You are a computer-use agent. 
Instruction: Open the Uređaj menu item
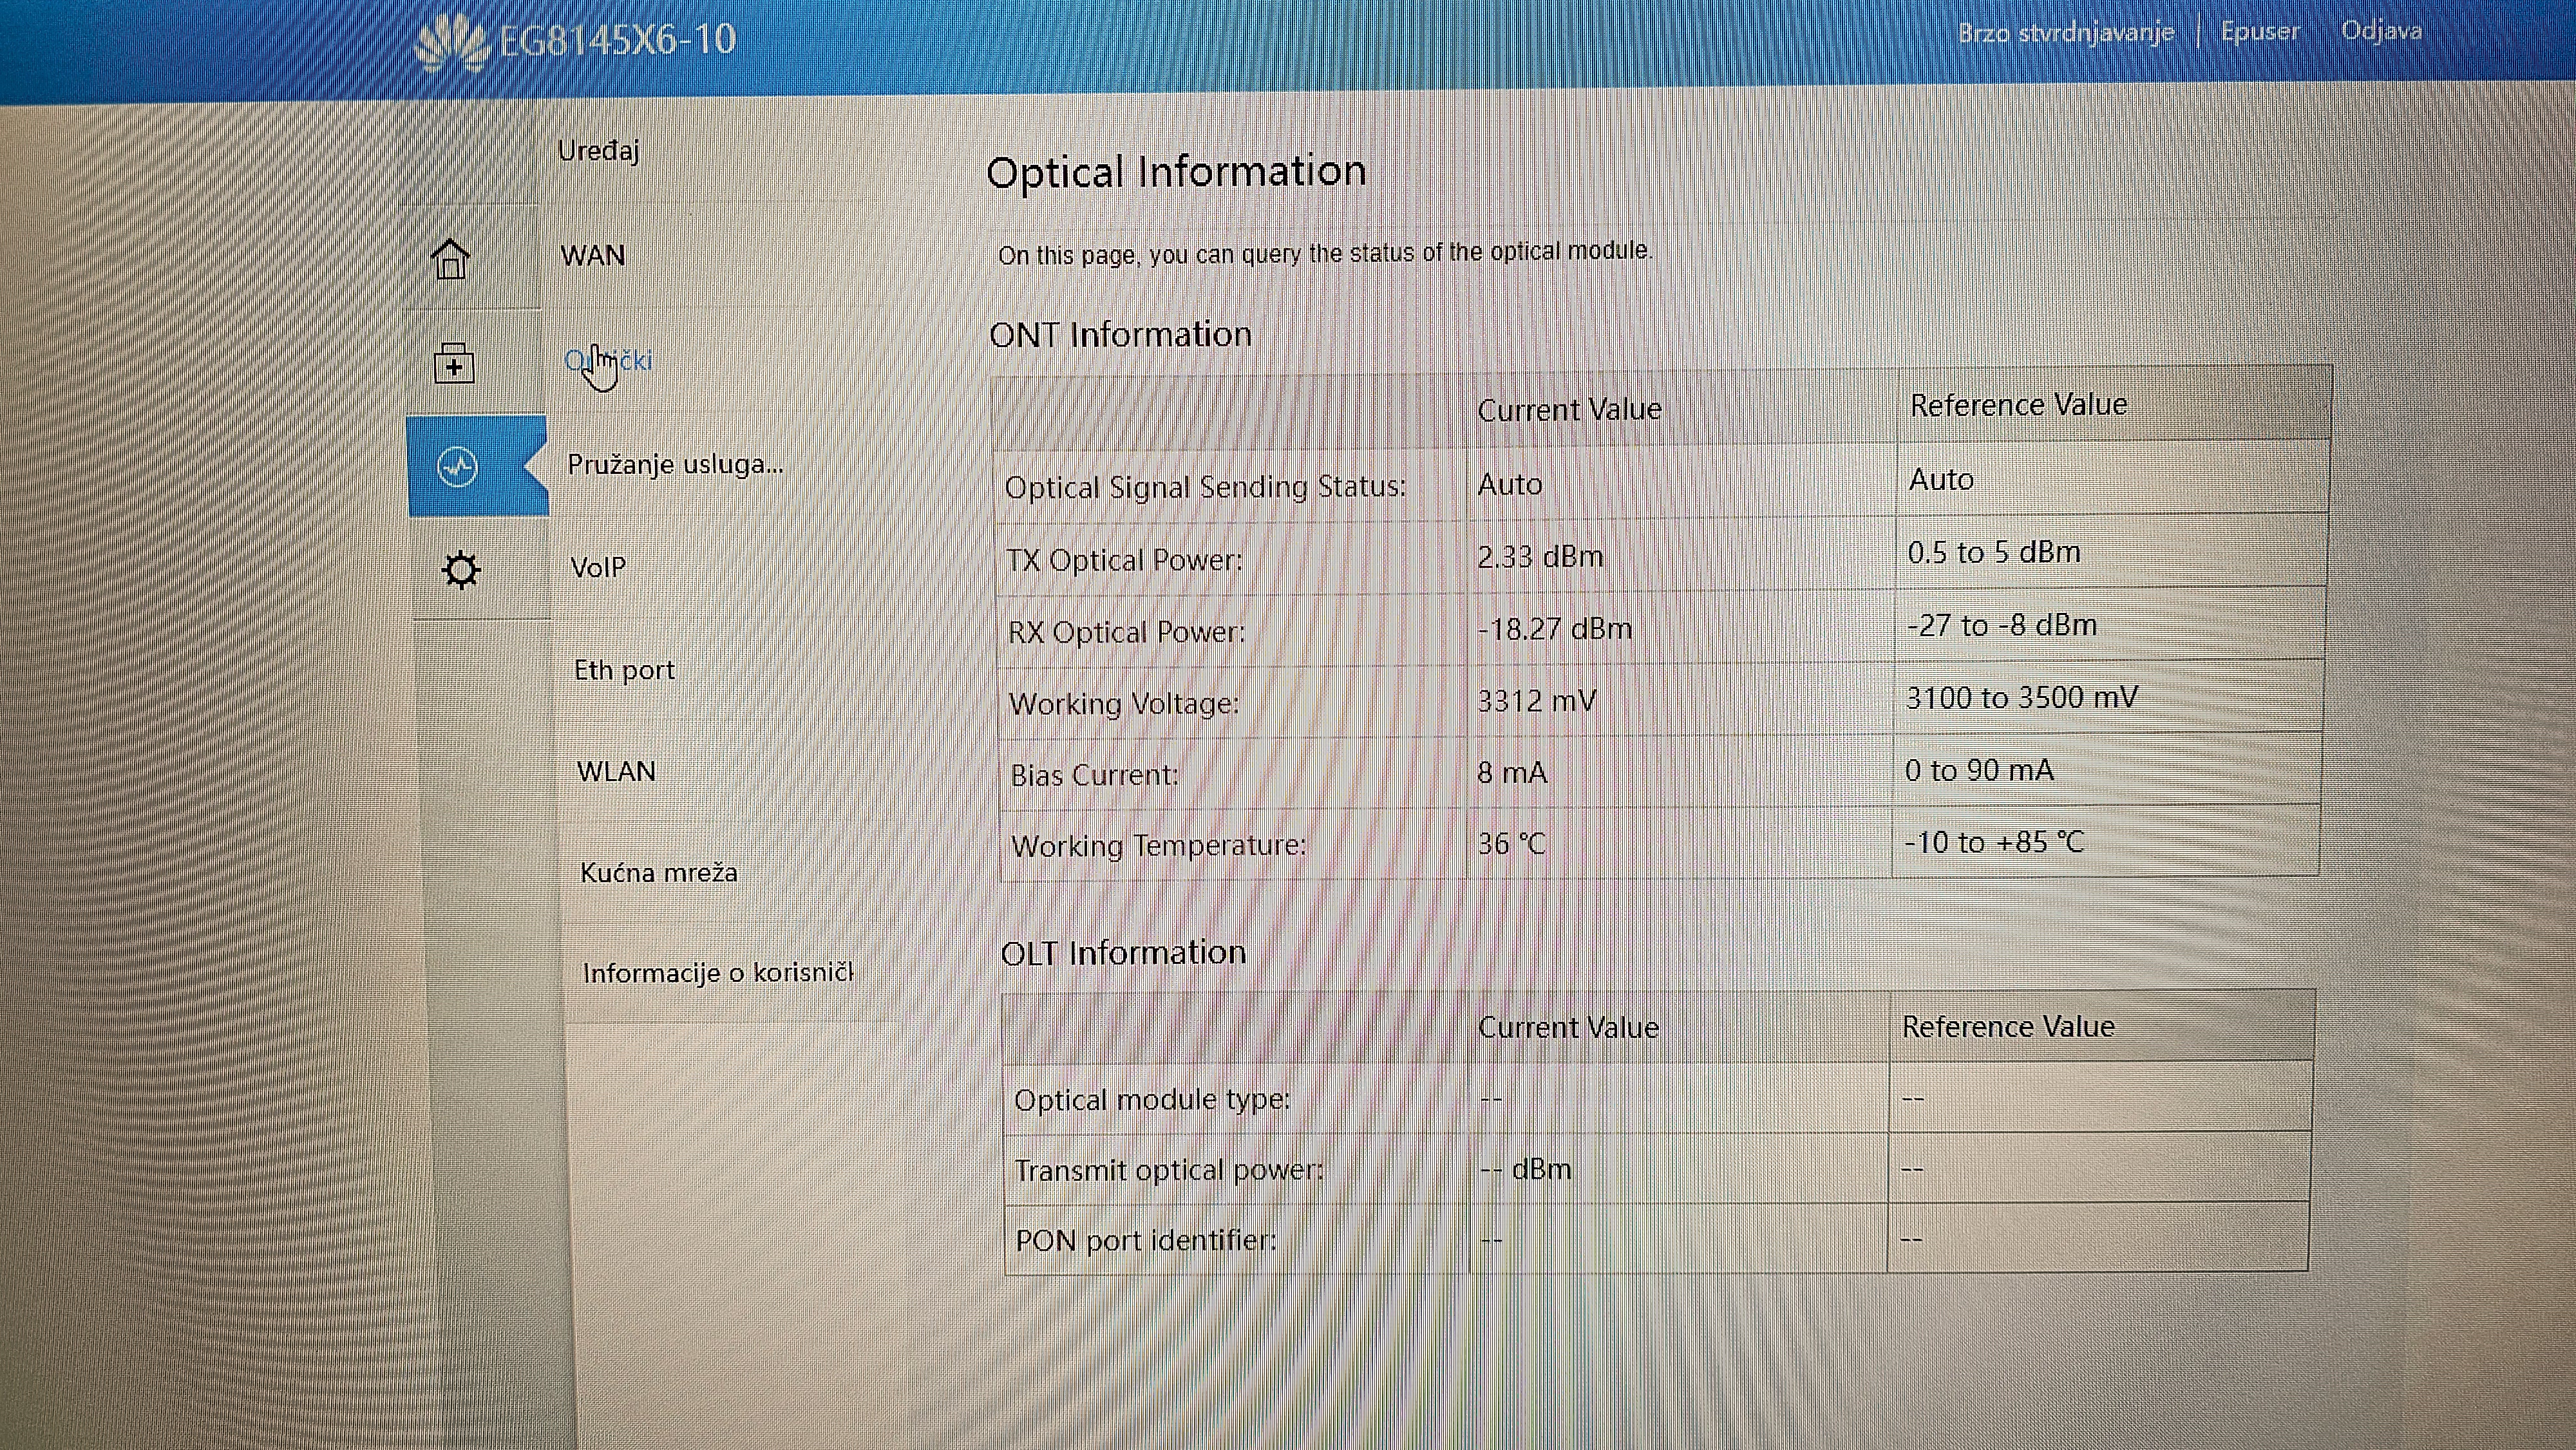click(x=598, y=151)
